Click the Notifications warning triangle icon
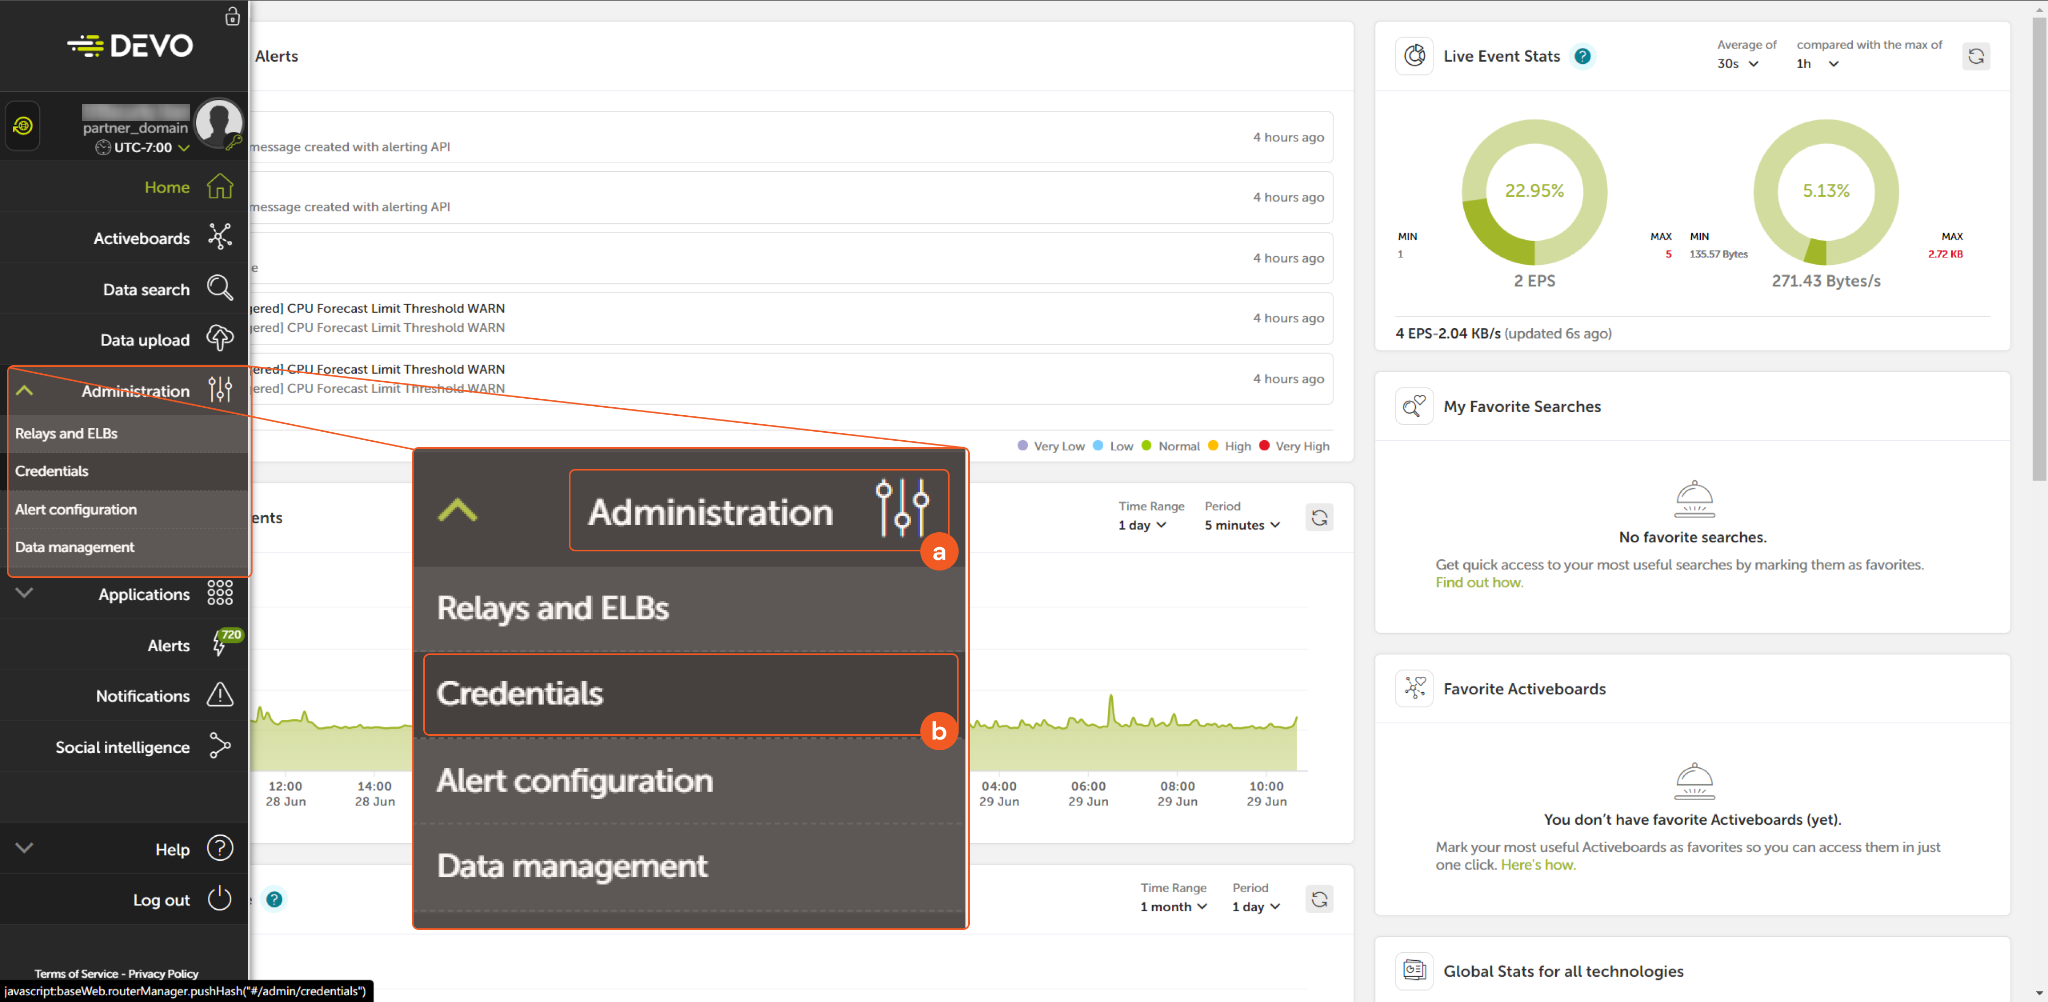 click(220, 695)
